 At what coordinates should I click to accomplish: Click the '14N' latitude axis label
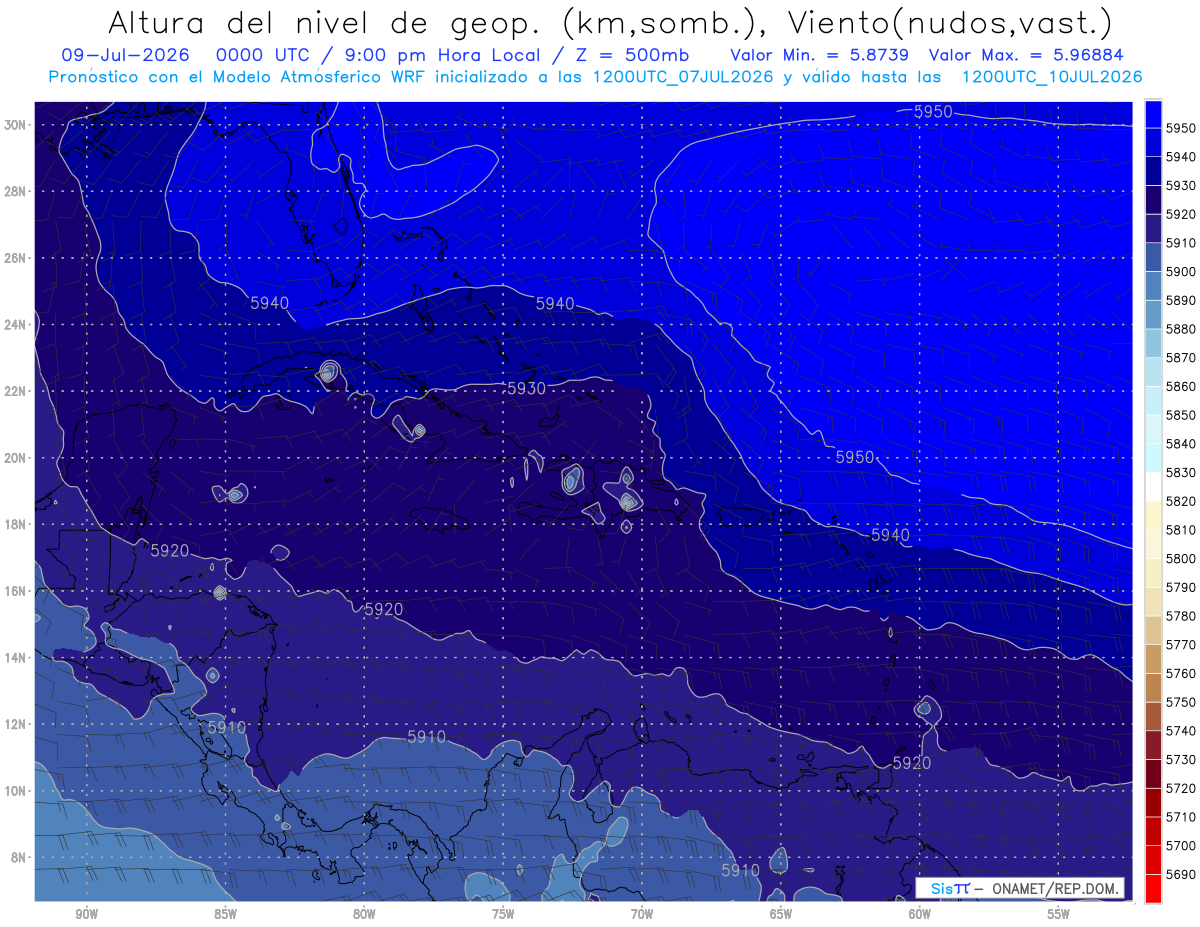pos(14,657)
